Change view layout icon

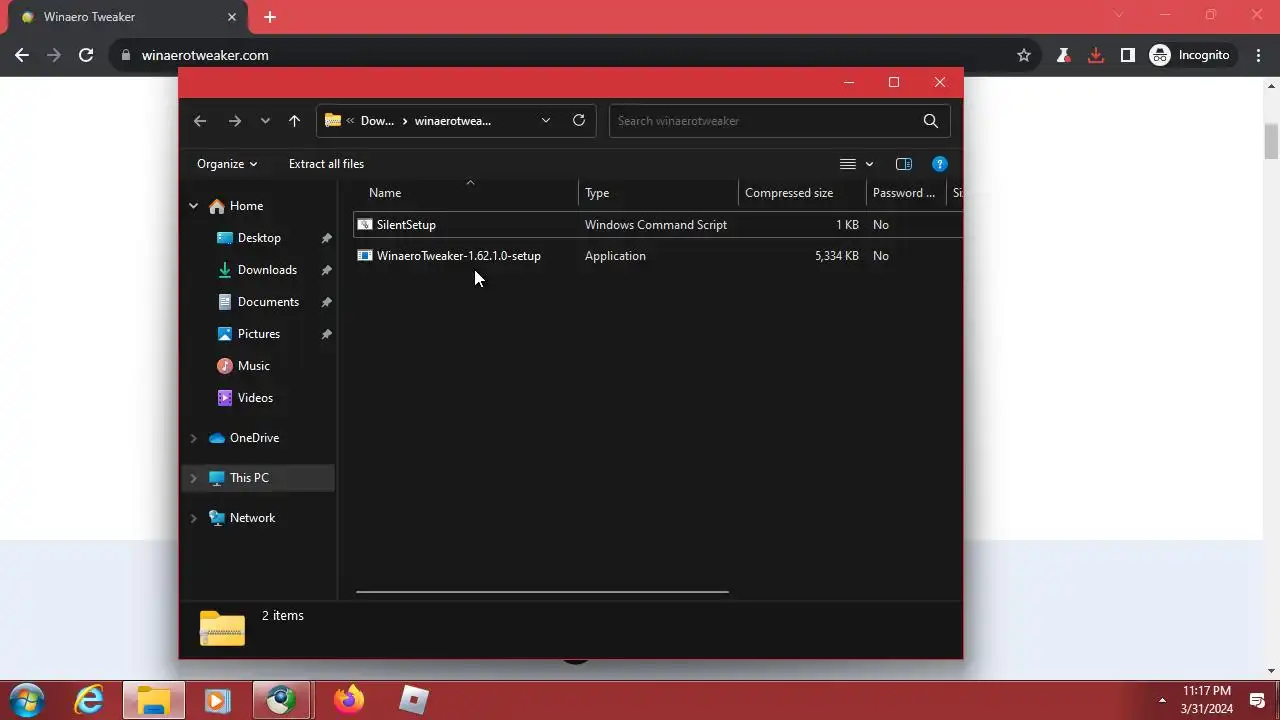(848, 164)
